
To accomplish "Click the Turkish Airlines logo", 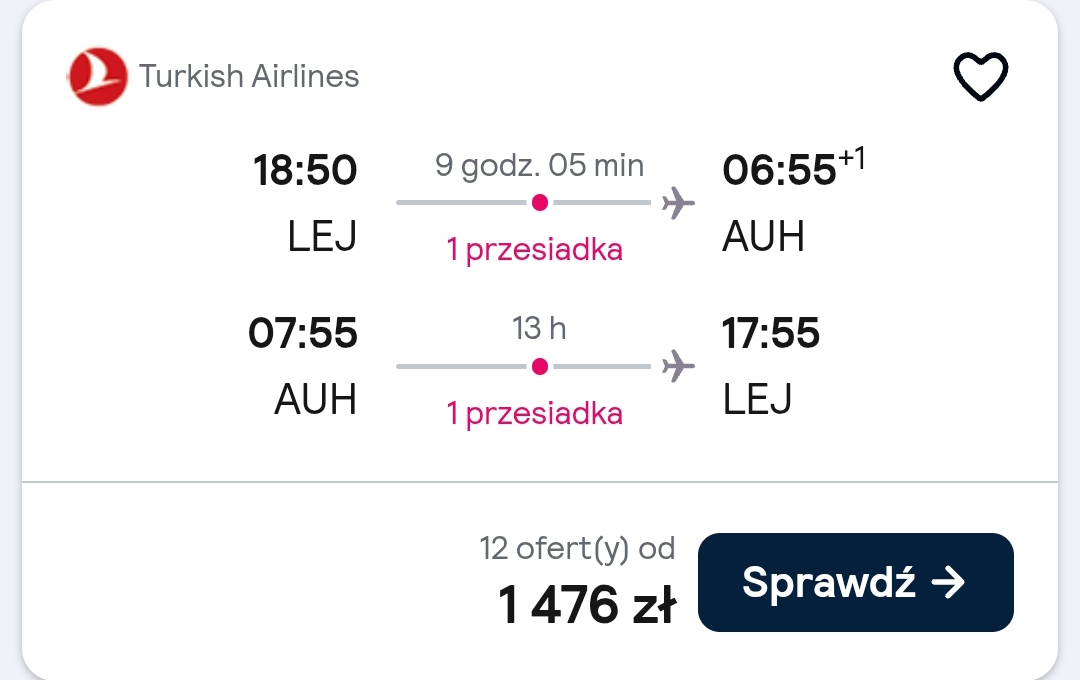I will (x=97, y=76).
